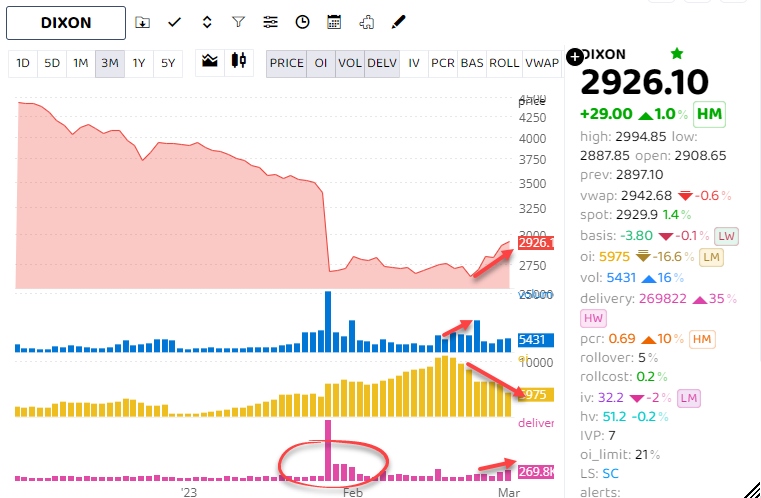Toggle the PRICE series

point(286,63)
